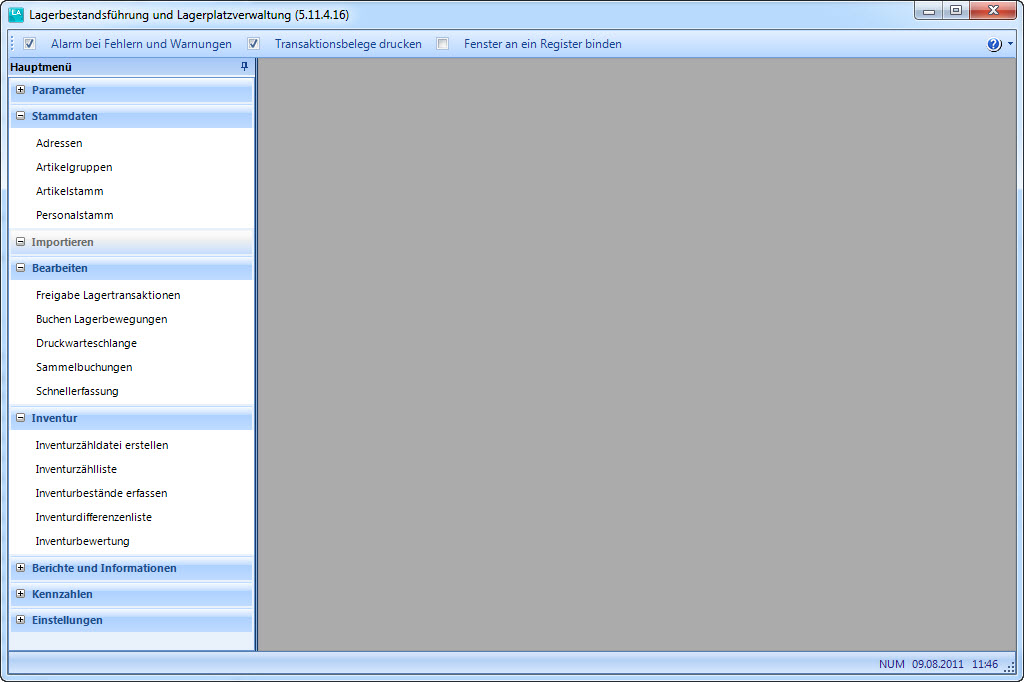Viewport: 1024px width, 682px height.
Task: Open Schnellerfassung entry
Action: pyautogui.click(x=77, y=391)
